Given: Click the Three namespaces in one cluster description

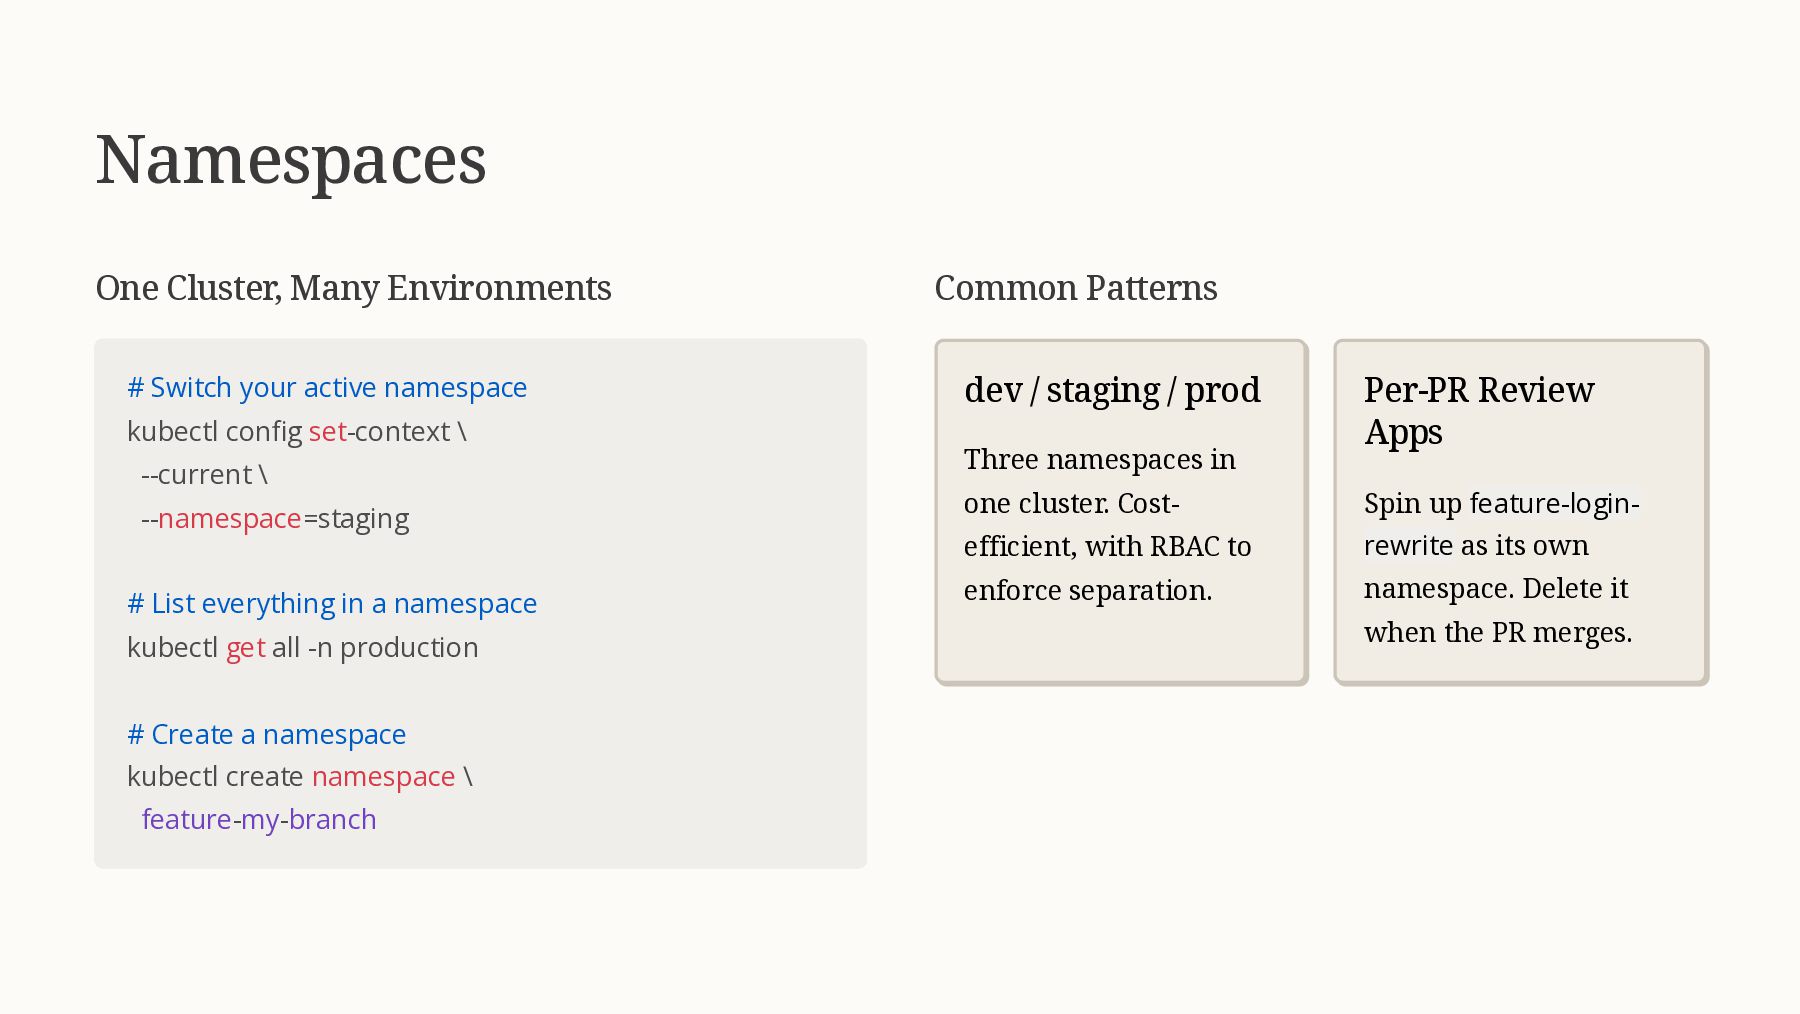Looking at the screenshot, I should pos(1108,525).
